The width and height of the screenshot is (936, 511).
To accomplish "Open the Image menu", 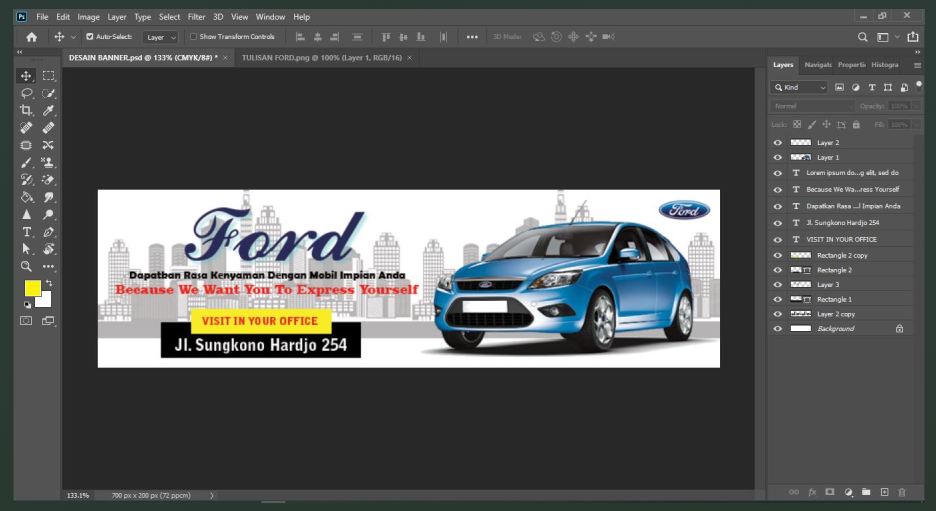I will pos(88,17).
